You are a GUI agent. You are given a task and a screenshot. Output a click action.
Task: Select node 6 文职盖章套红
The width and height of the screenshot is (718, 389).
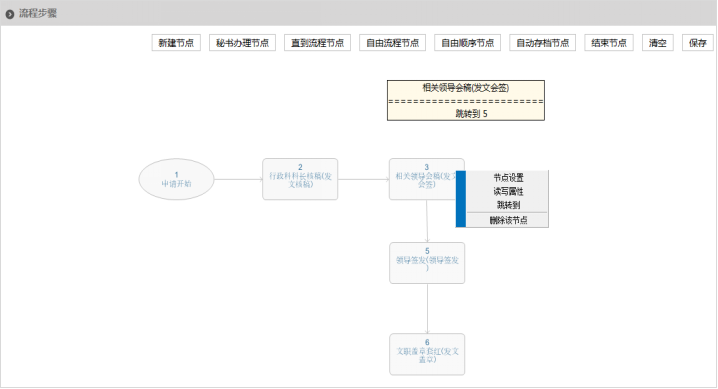click(427, 355)
